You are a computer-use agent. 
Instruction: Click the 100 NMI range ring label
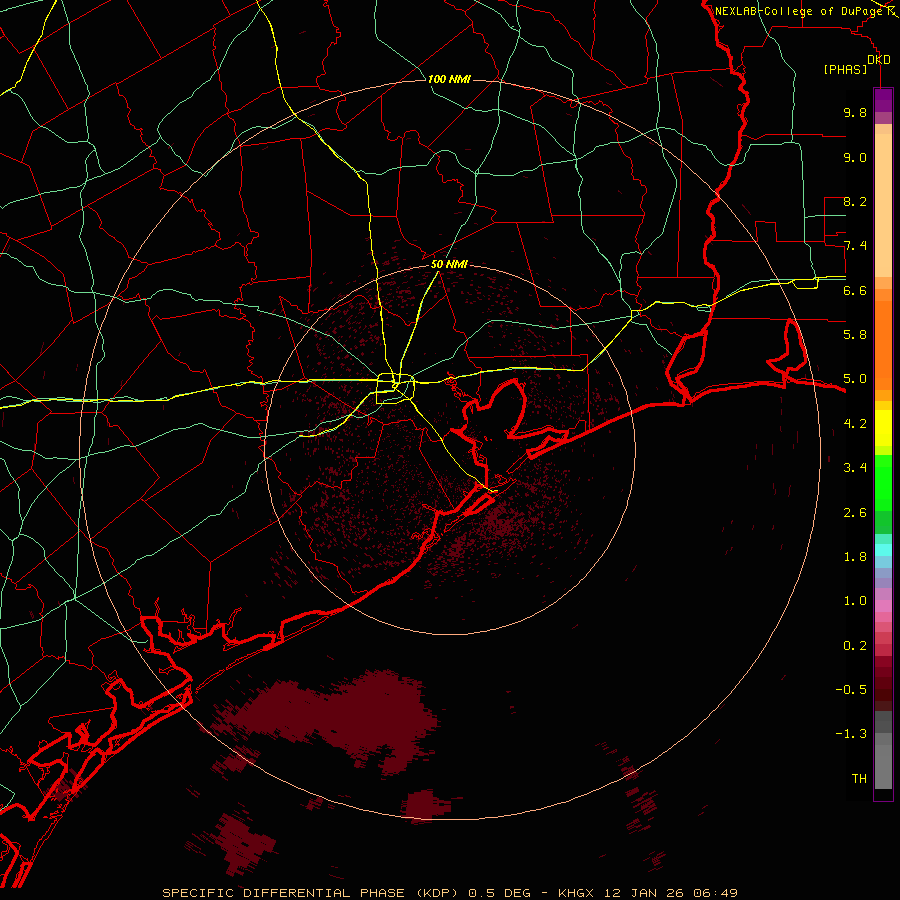click(x=449, y=79)
